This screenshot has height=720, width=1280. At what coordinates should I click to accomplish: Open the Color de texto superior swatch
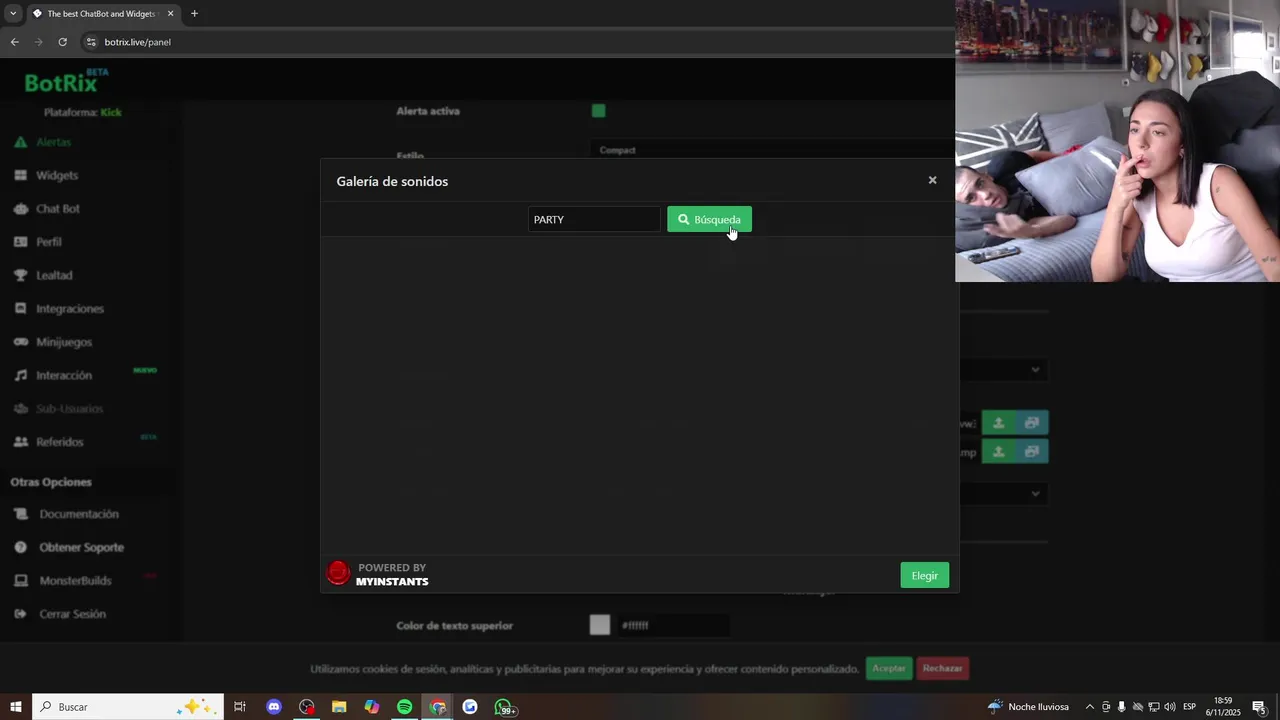(x=599, y=625)
